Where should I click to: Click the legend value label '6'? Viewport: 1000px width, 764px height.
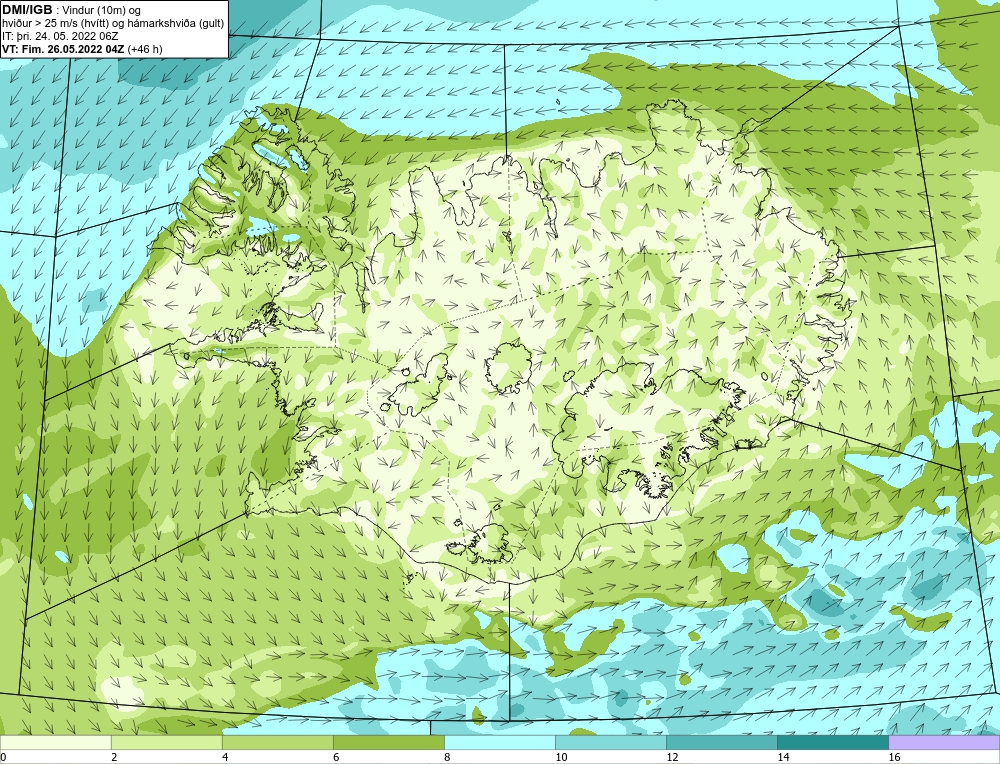click(x=336, y=757)
